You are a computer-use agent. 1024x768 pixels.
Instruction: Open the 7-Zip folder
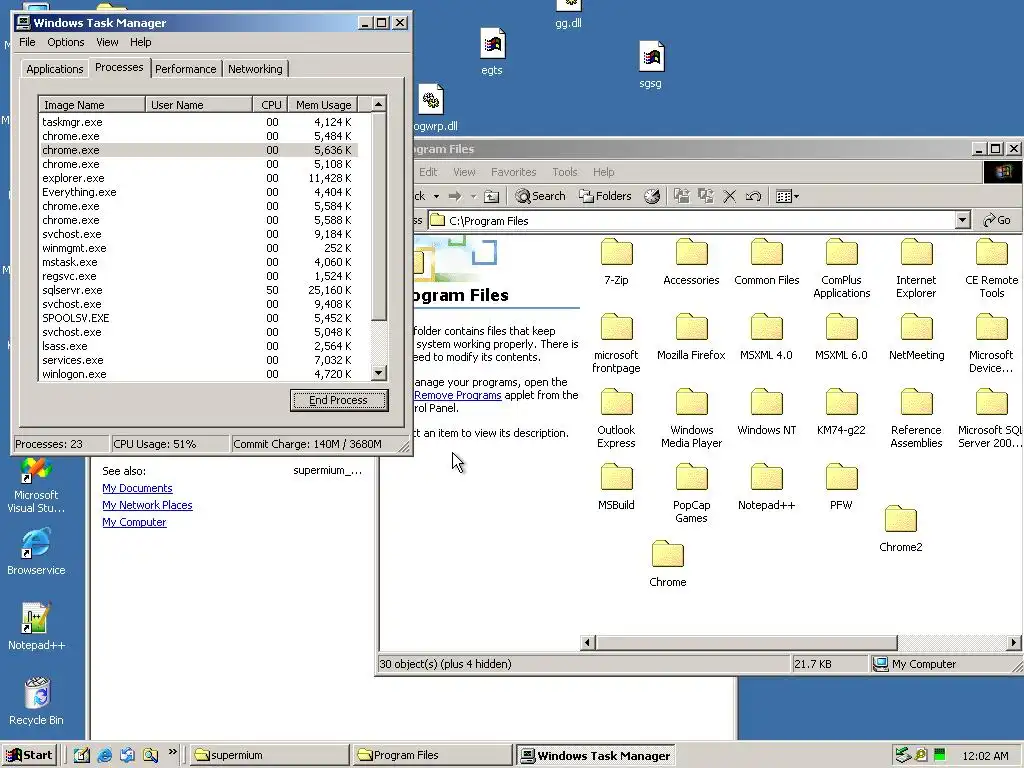[x=616, y=263]
